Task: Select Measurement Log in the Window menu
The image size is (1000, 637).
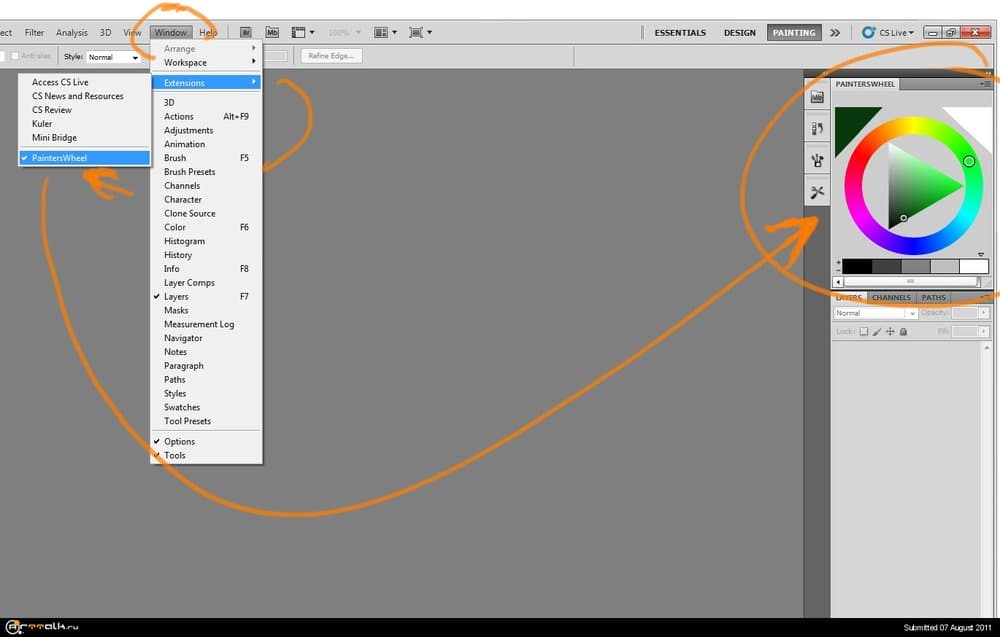Action: click(x=207, y=325)
